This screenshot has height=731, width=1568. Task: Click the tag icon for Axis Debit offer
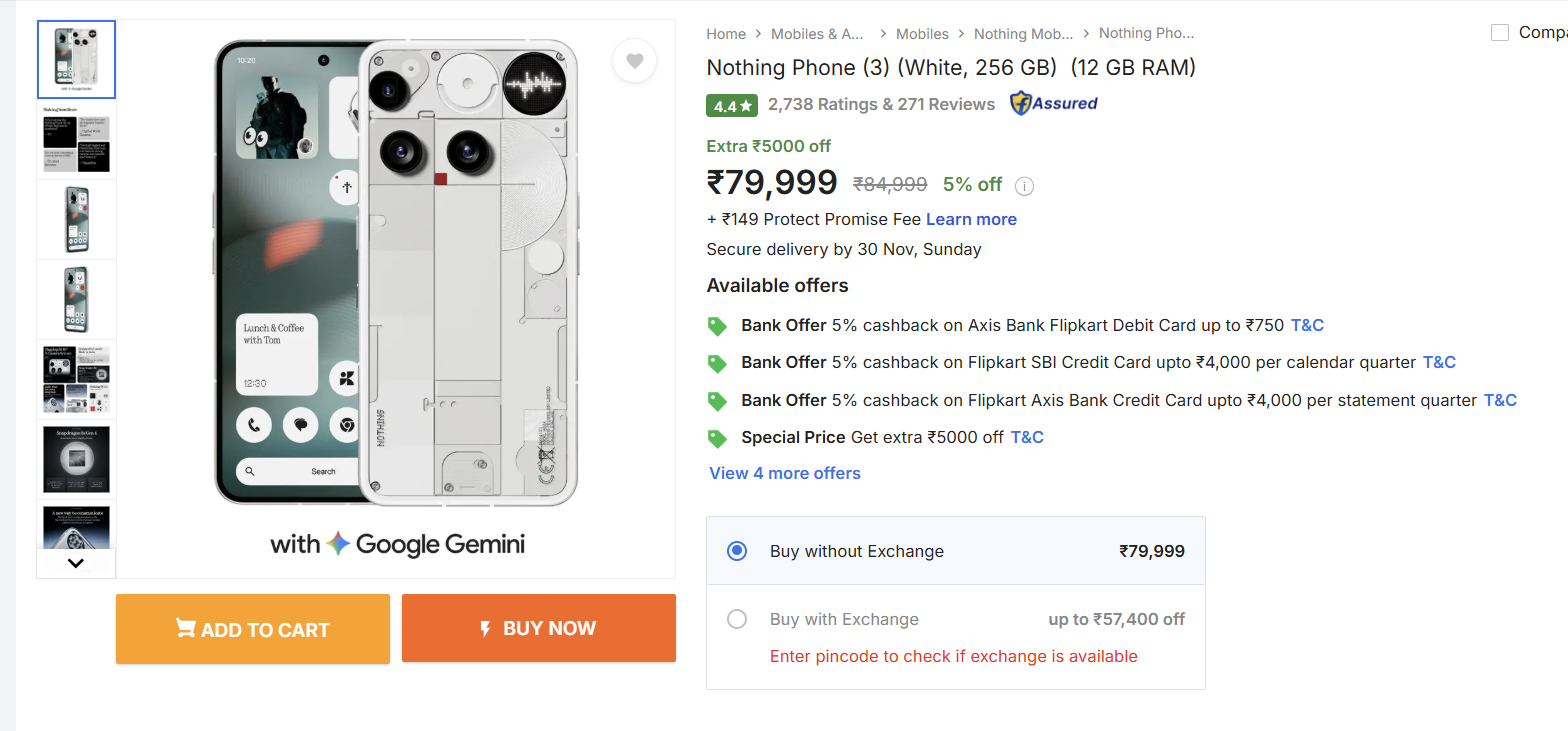pos(717,326)
